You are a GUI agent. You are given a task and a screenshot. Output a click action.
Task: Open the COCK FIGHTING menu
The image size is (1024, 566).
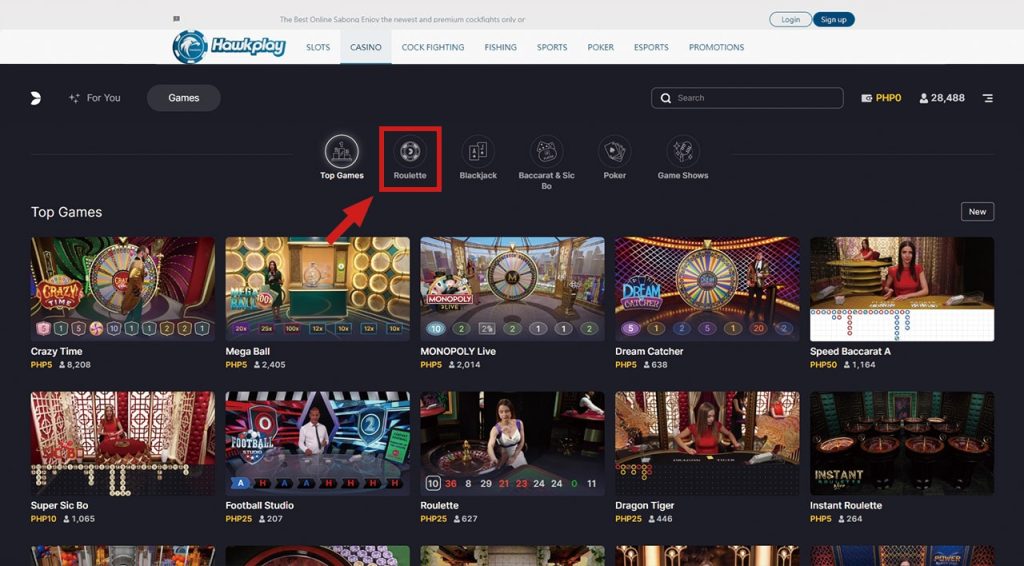tap(433, 47)
